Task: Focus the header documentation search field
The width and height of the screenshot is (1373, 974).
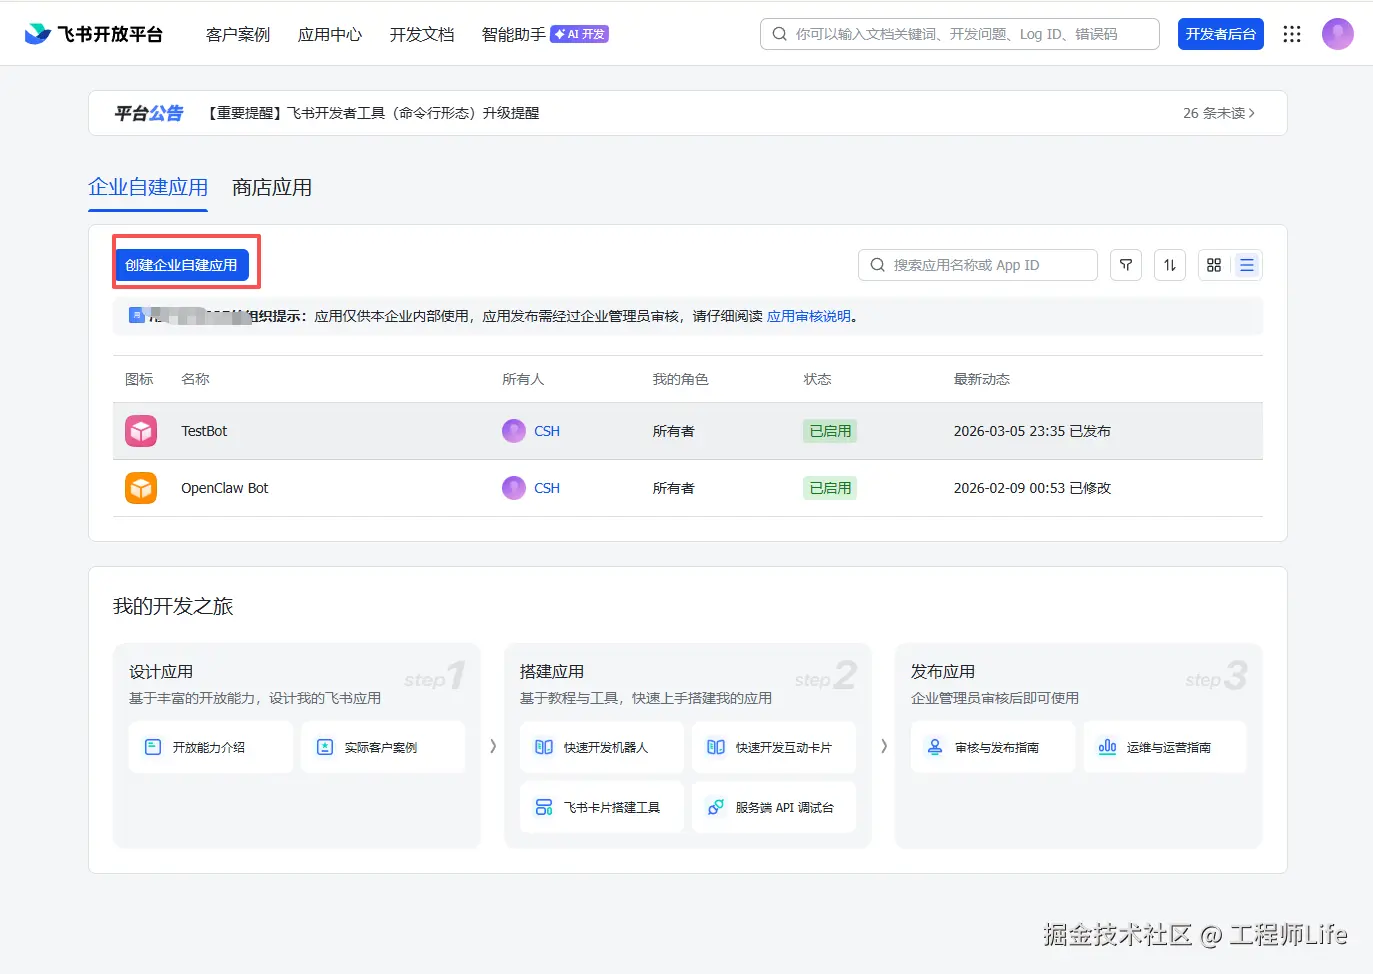Action: pyautogui.click(x=960, y=34)
